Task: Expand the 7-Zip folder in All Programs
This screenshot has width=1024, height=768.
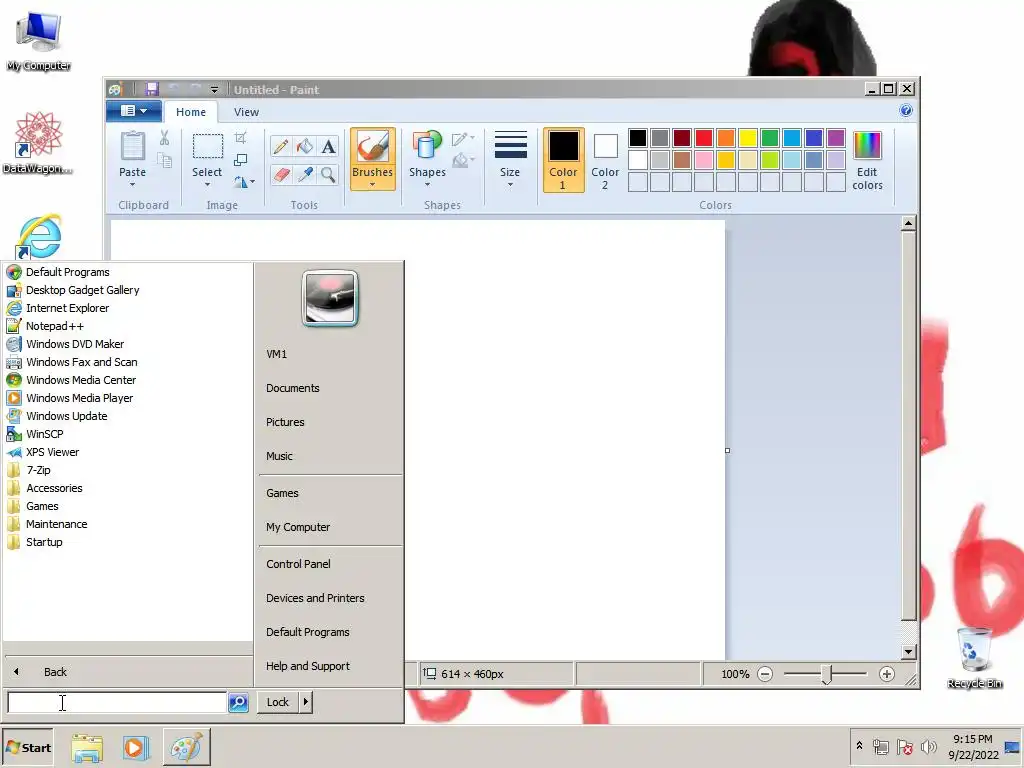Action: (x=38, y=470)
